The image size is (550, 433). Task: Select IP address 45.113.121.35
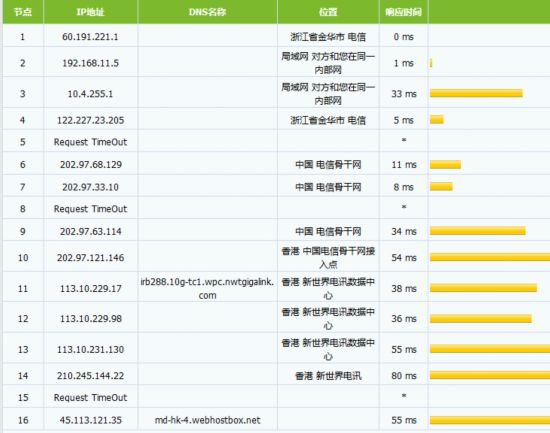coord(91,420)
